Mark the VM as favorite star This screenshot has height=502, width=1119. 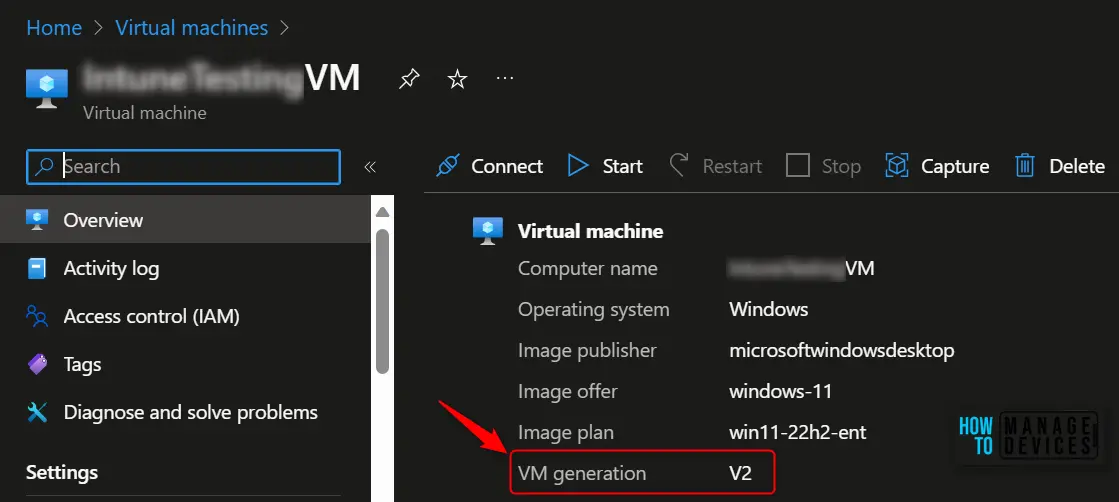457,79
